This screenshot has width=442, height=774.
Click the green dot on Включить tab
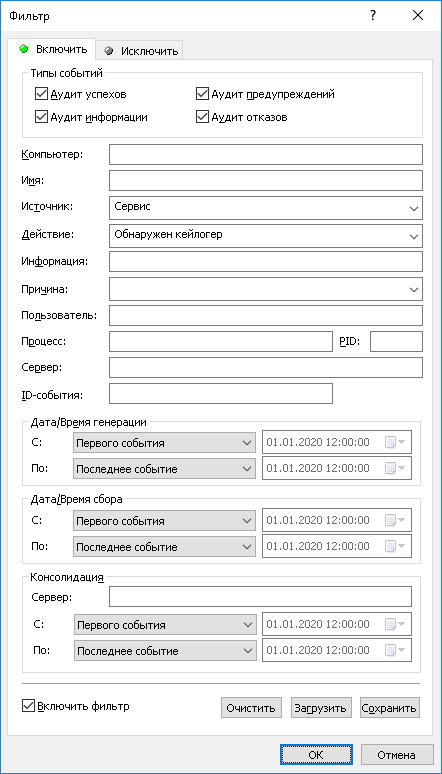(23, 49)
